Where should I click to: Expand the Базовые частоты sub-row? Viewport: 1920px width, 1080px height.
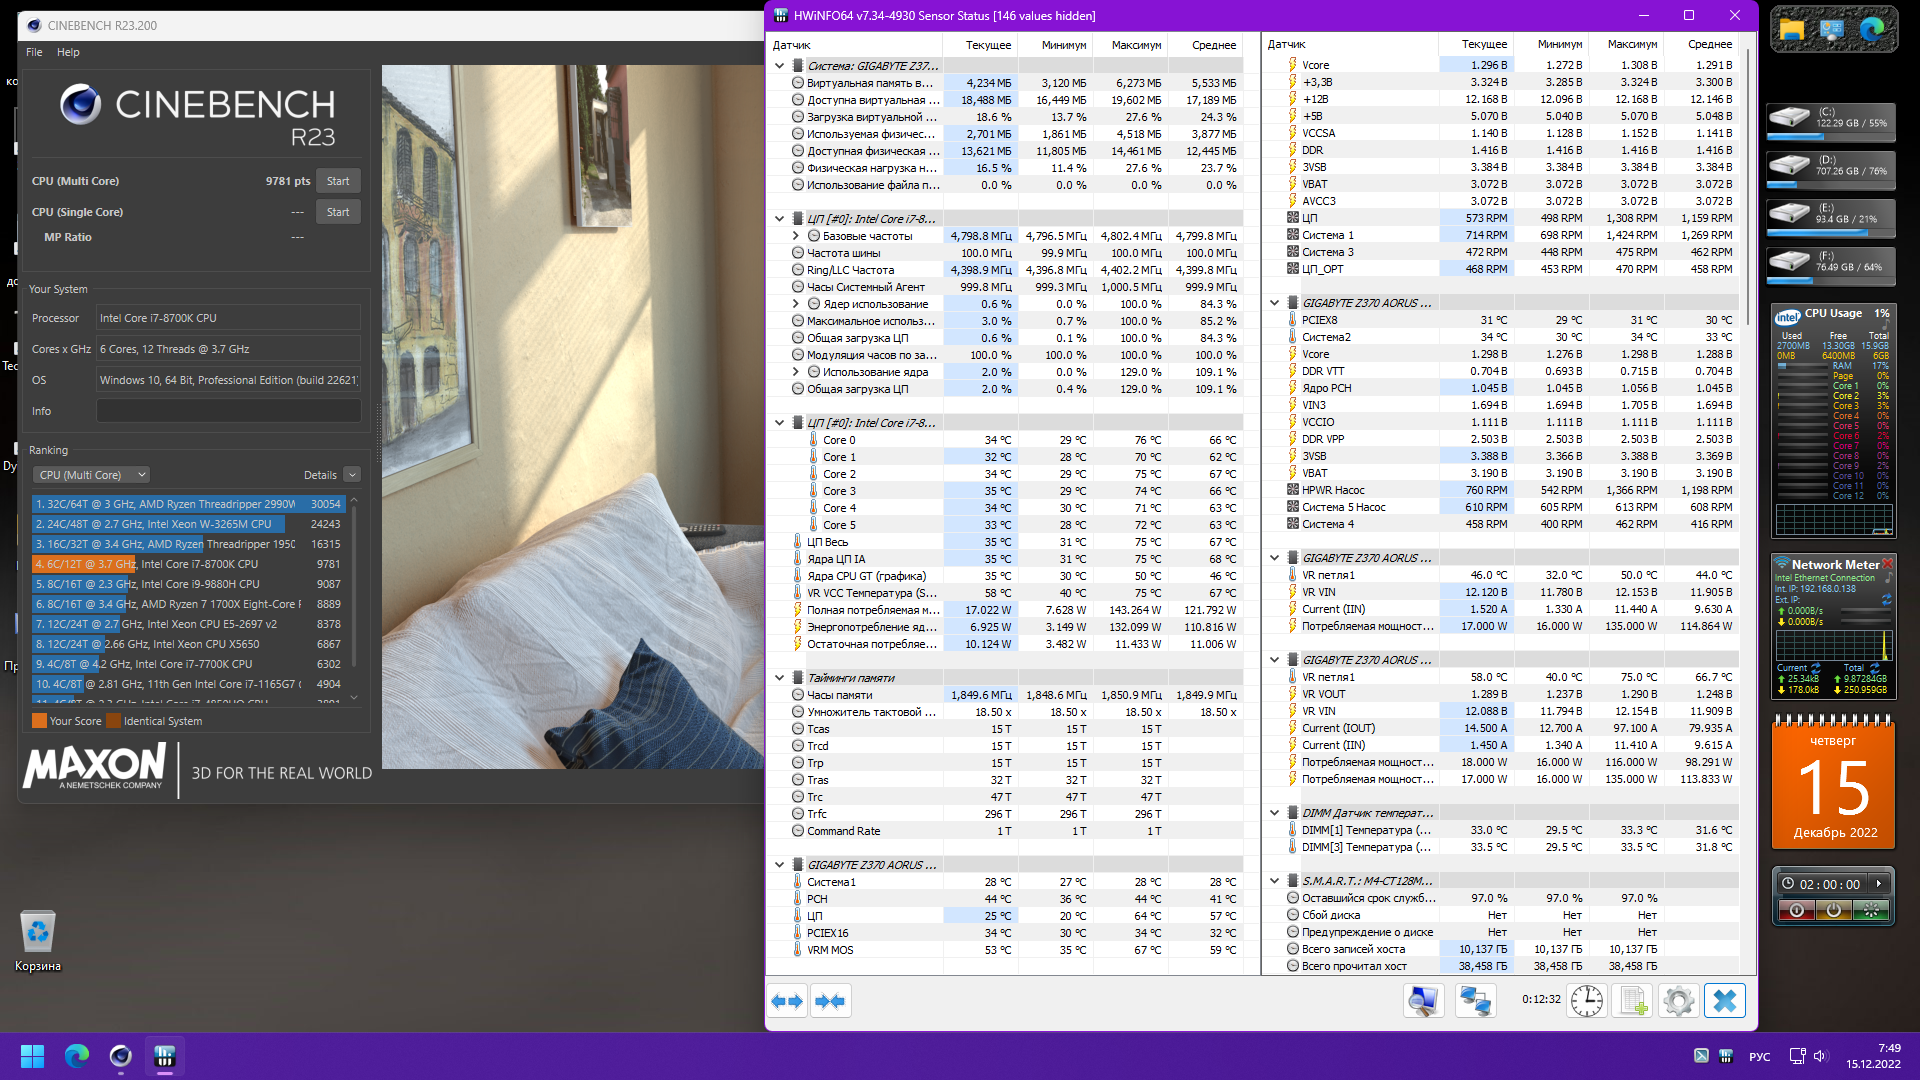(x=796, y=236)
